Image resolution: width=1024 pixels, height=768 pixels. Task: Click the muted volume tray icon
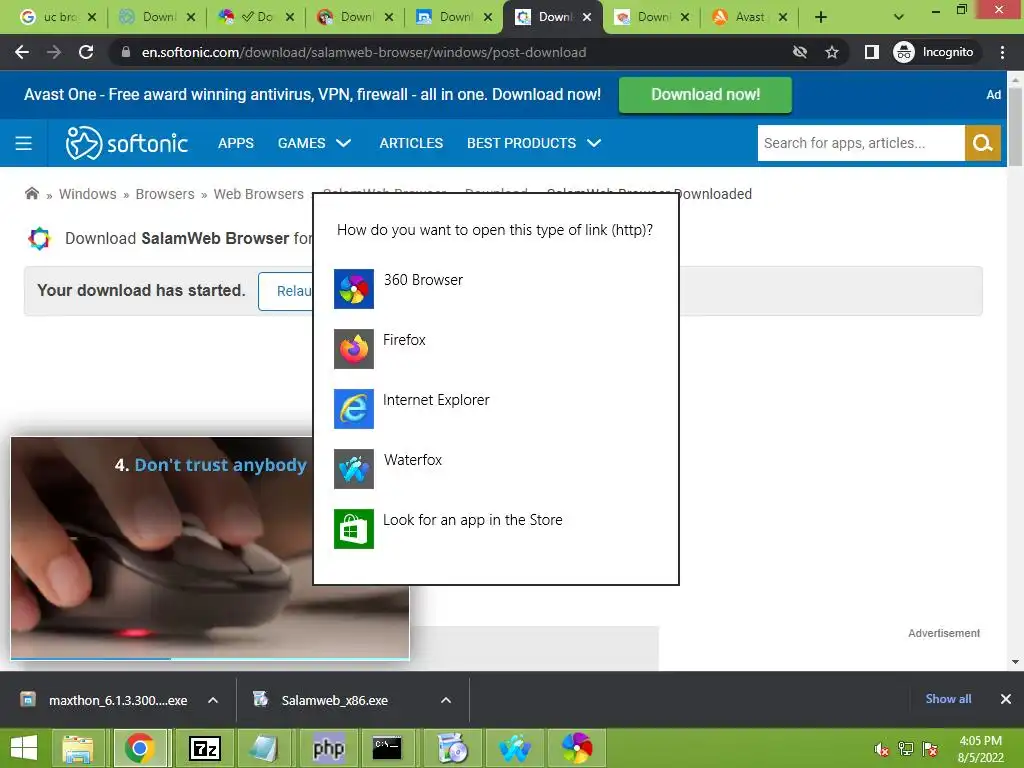pyautogui.click(x=882, y=749)
